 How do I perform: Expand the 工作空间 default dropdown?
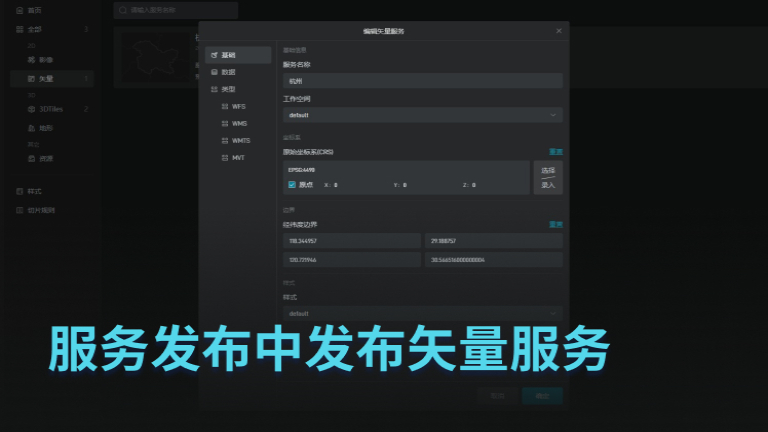422,115
